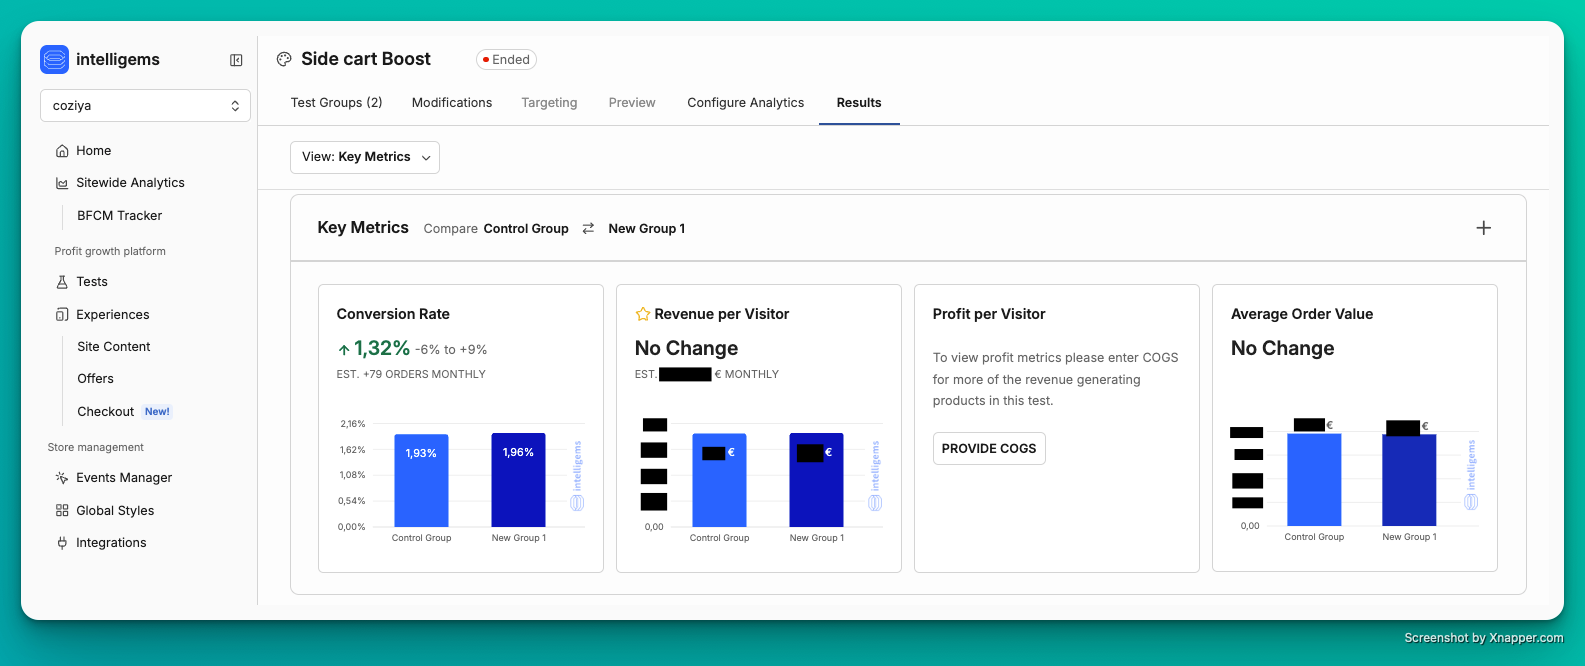Open the Configure Analytics tab
The width and height of the screenshot is (1585, 666).
(745, 103)
